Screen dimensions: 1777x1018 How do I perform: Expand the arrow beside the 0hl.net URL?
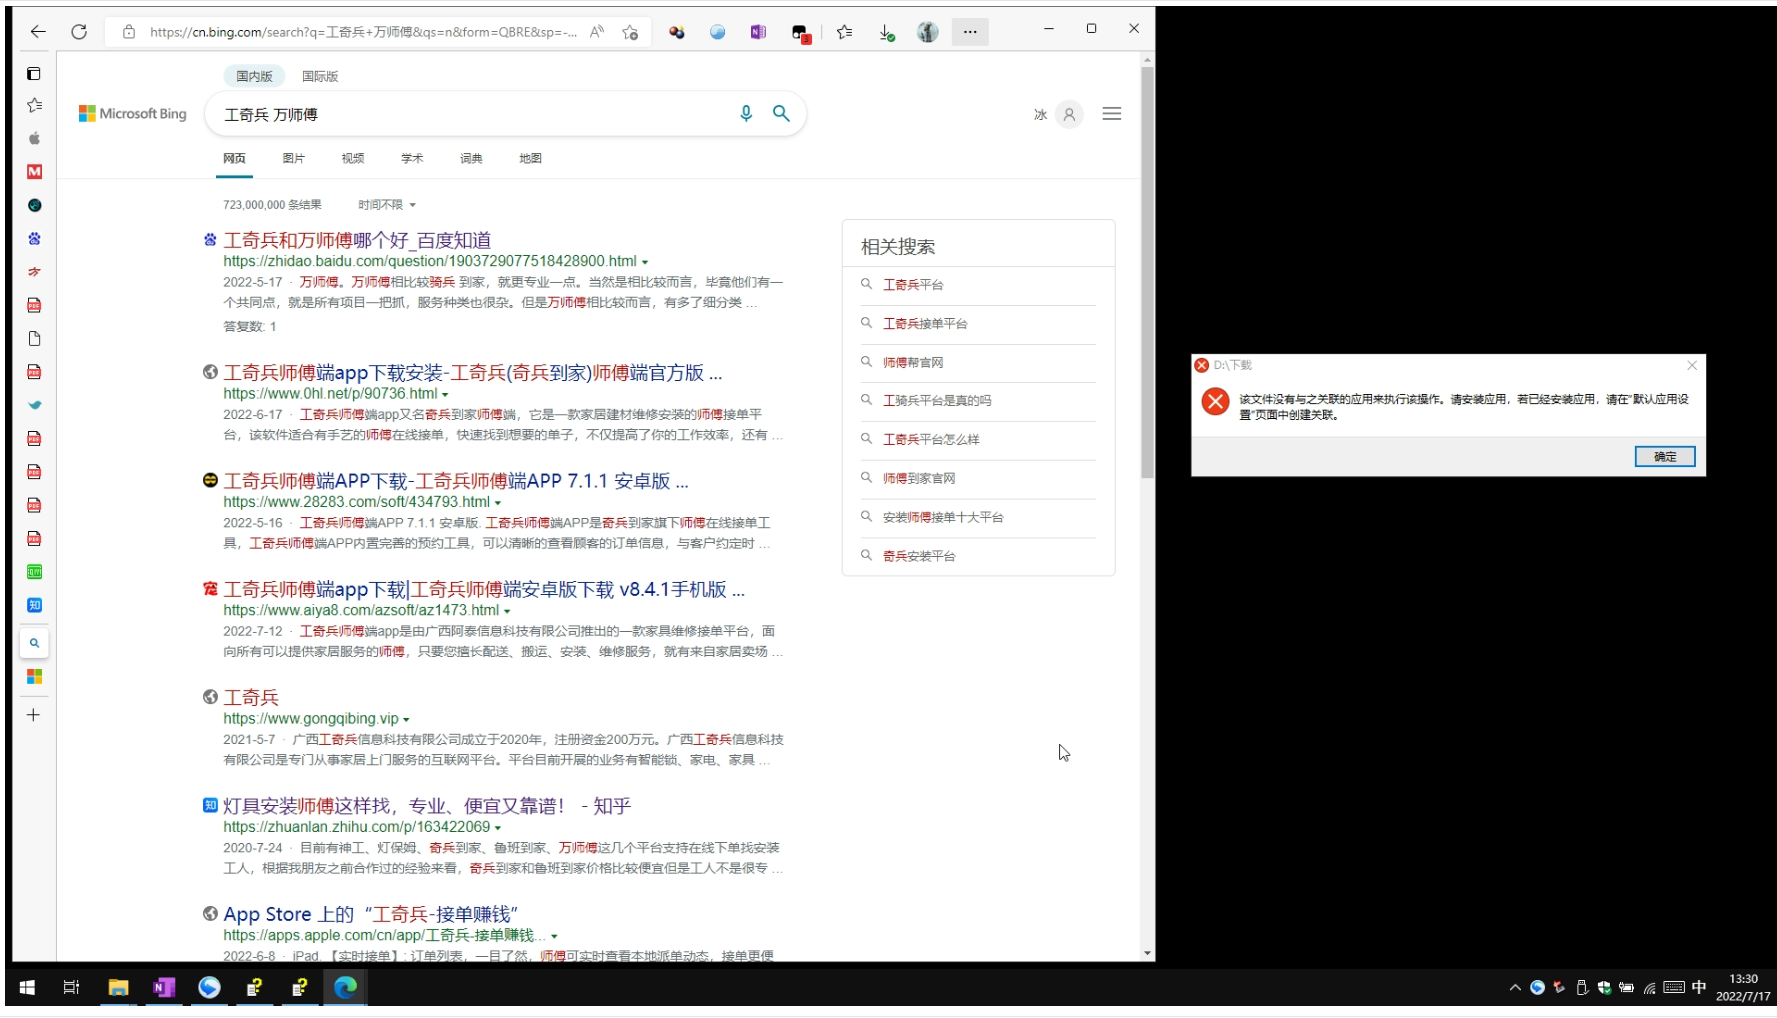coord(445,395)
